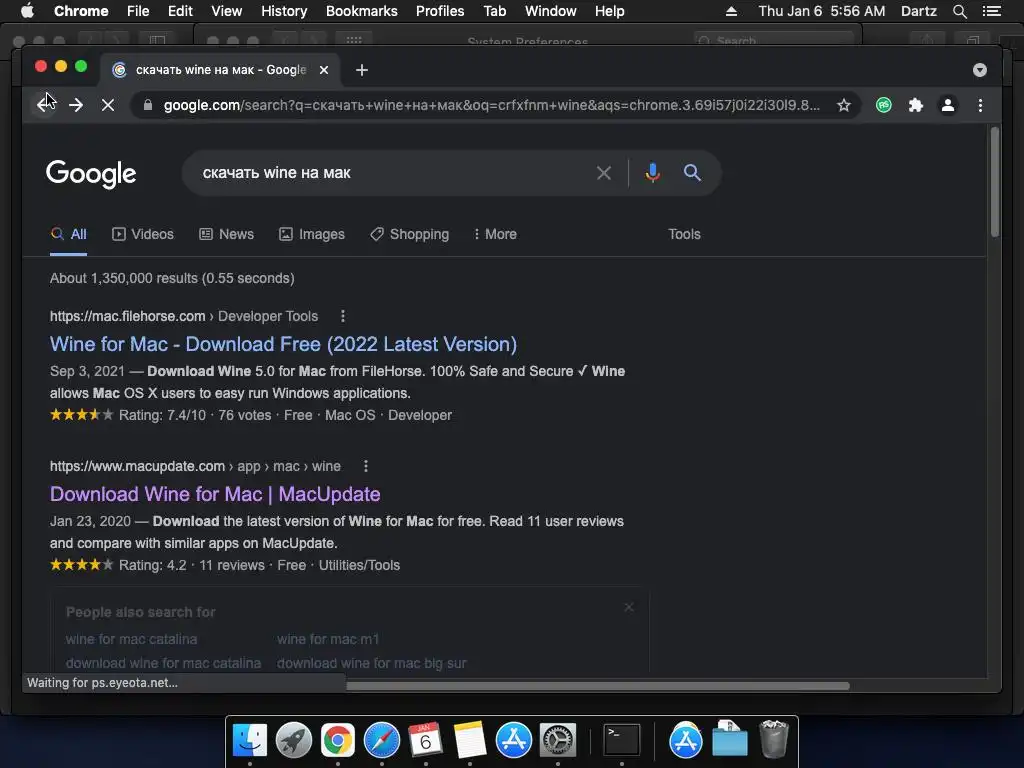The width and height of the screenshot is (1024, 768).
Task: Open System Preferences from the Dock
Action: [x=558, y=740]
